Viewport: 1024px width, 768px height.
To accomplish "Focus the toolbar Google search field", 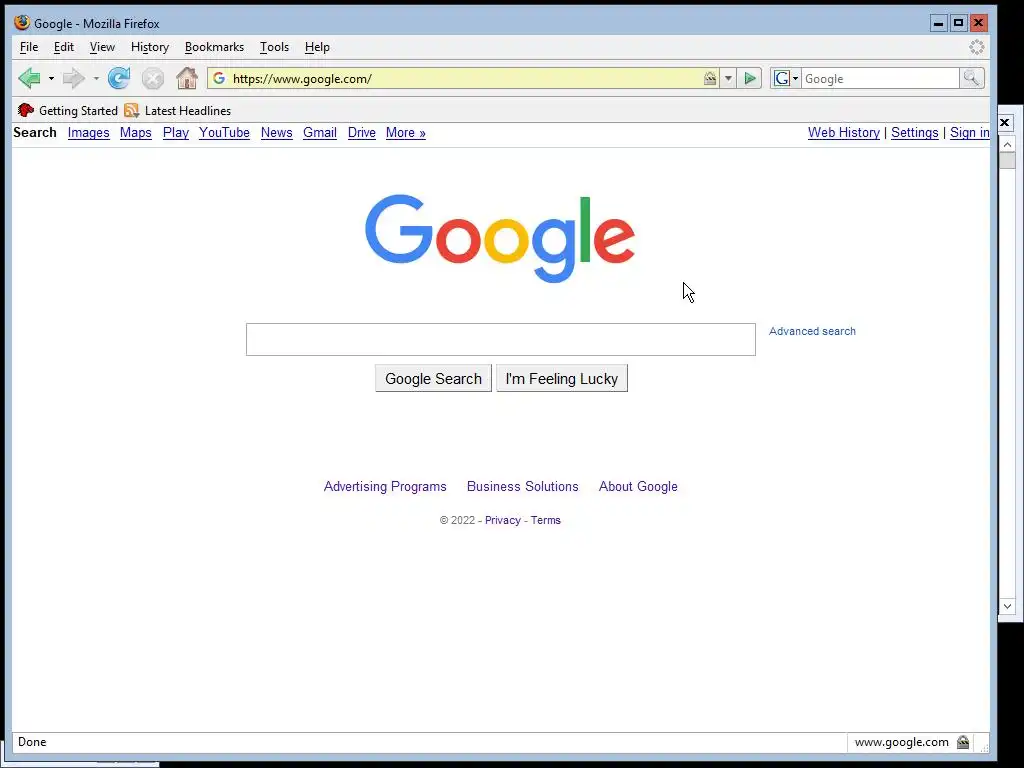I will tap(880, 78).
